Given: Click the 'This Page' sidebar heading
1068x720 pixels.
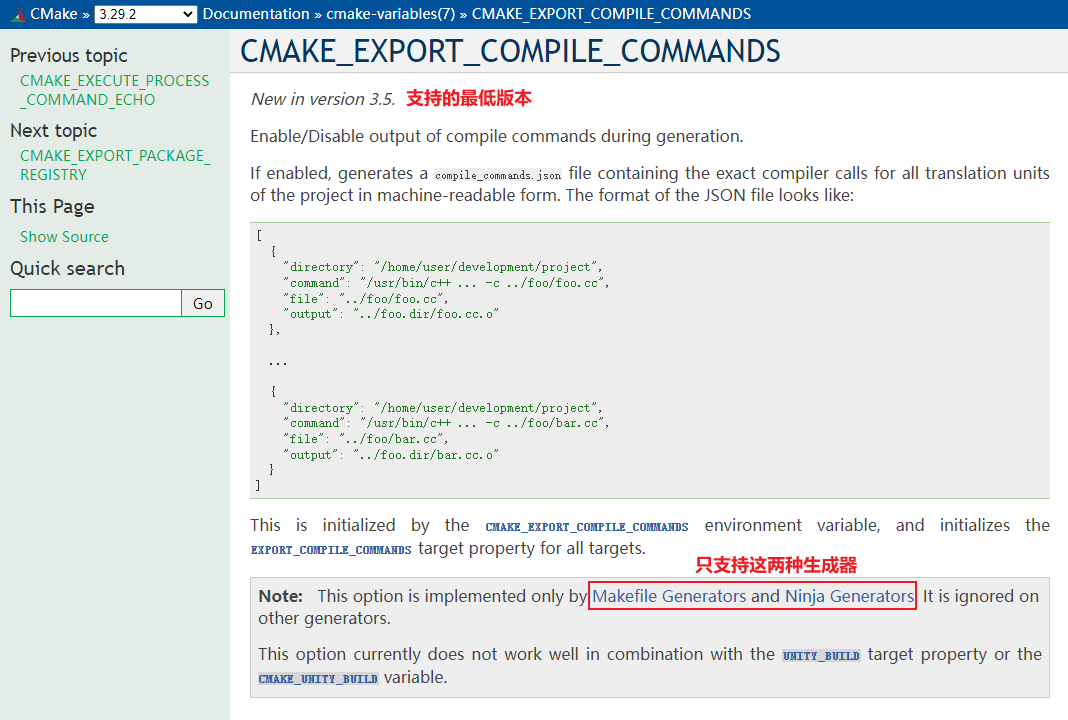Looking at the screenshot, I should pos(52,206).
